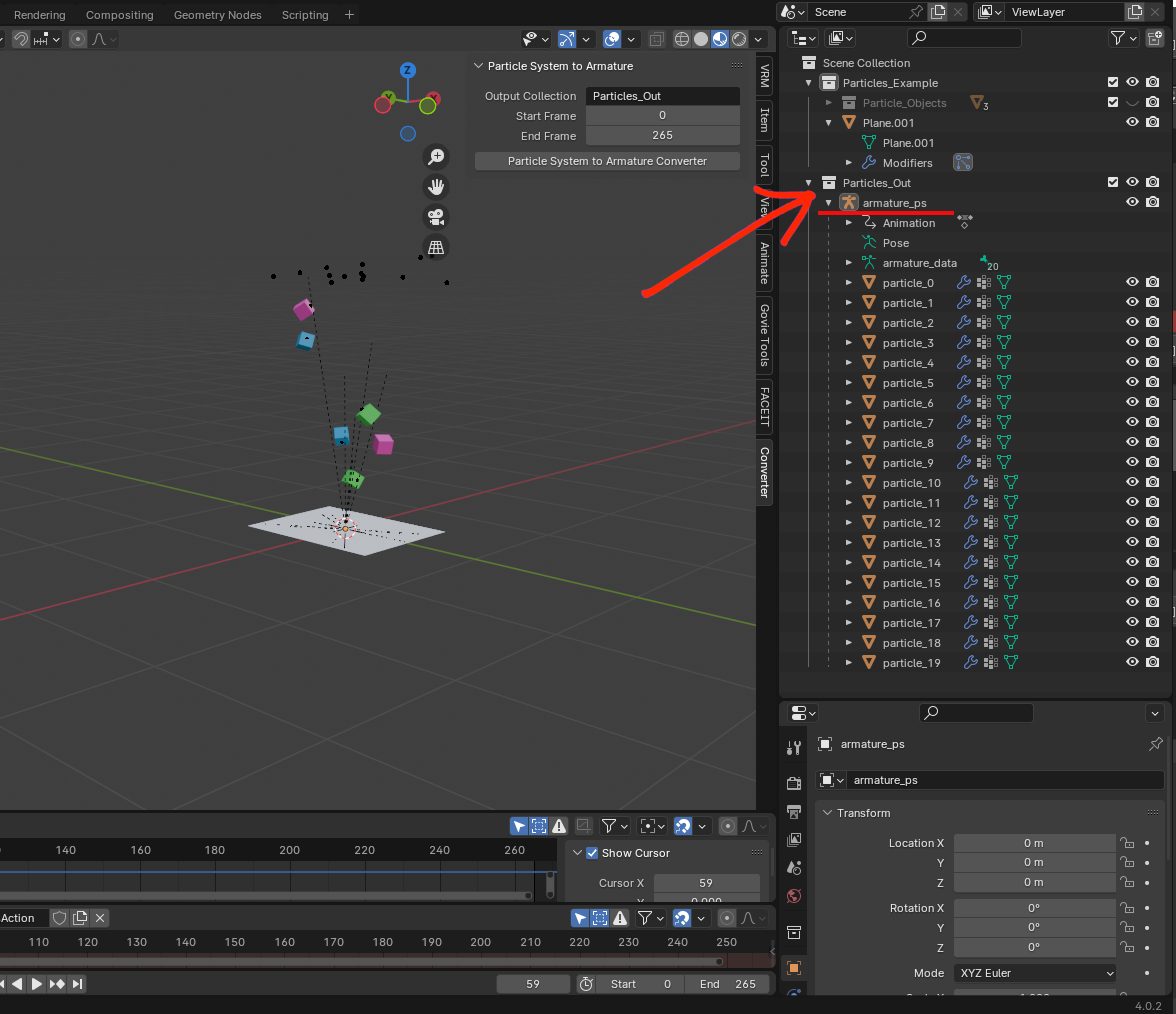The image size is (1176, 1014).
Task: Open the Tool properties wrench icon
Action: (794, 747)
